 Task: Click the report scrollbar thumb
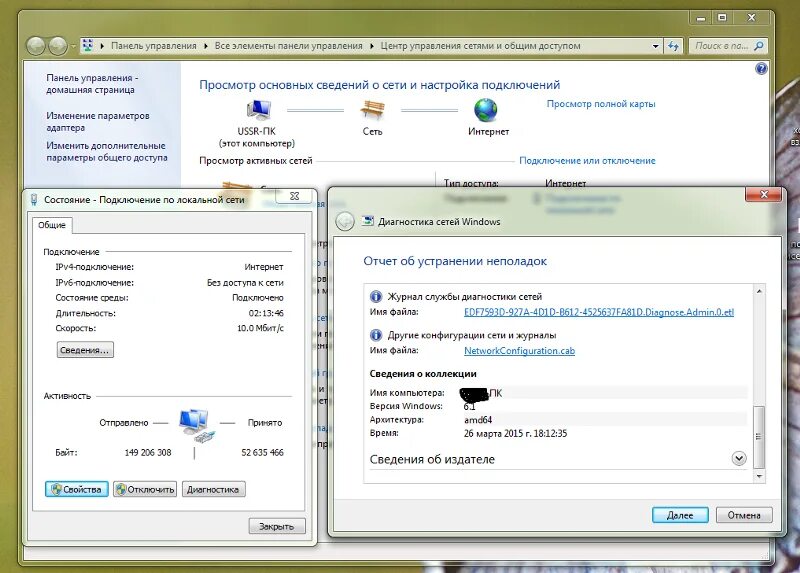[x=759, y=437]
